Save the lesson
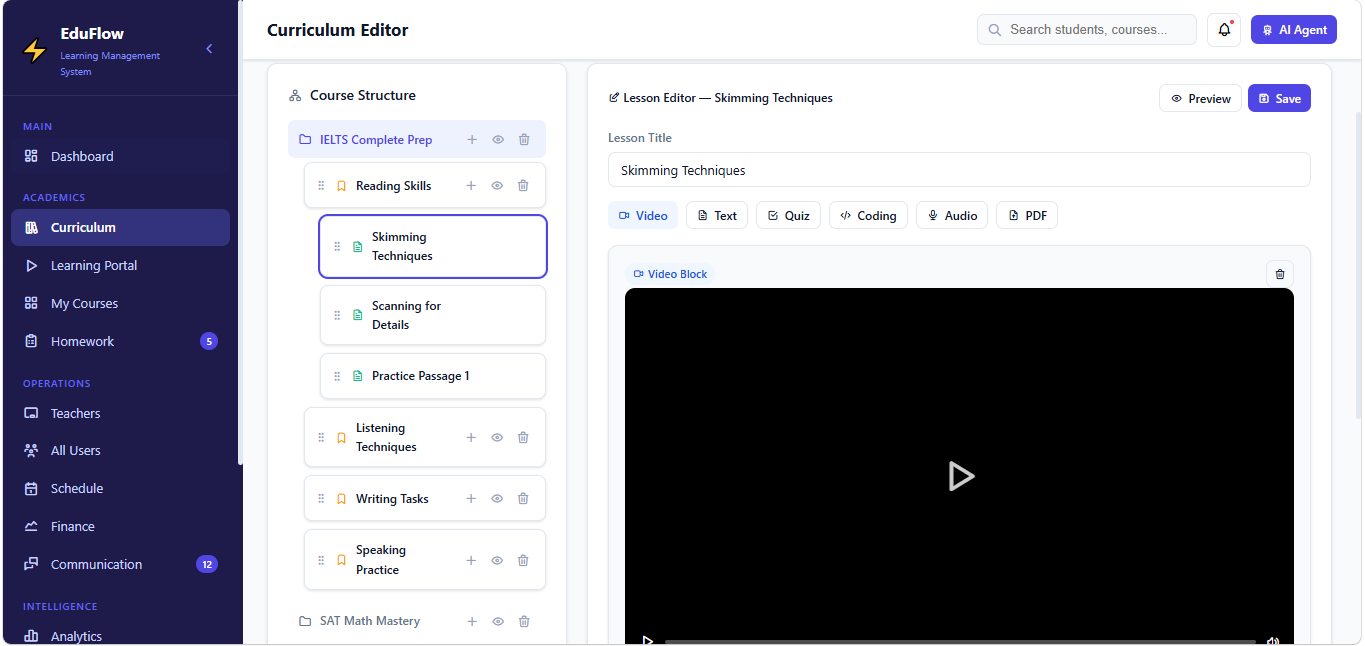 tap(1279, 98)
